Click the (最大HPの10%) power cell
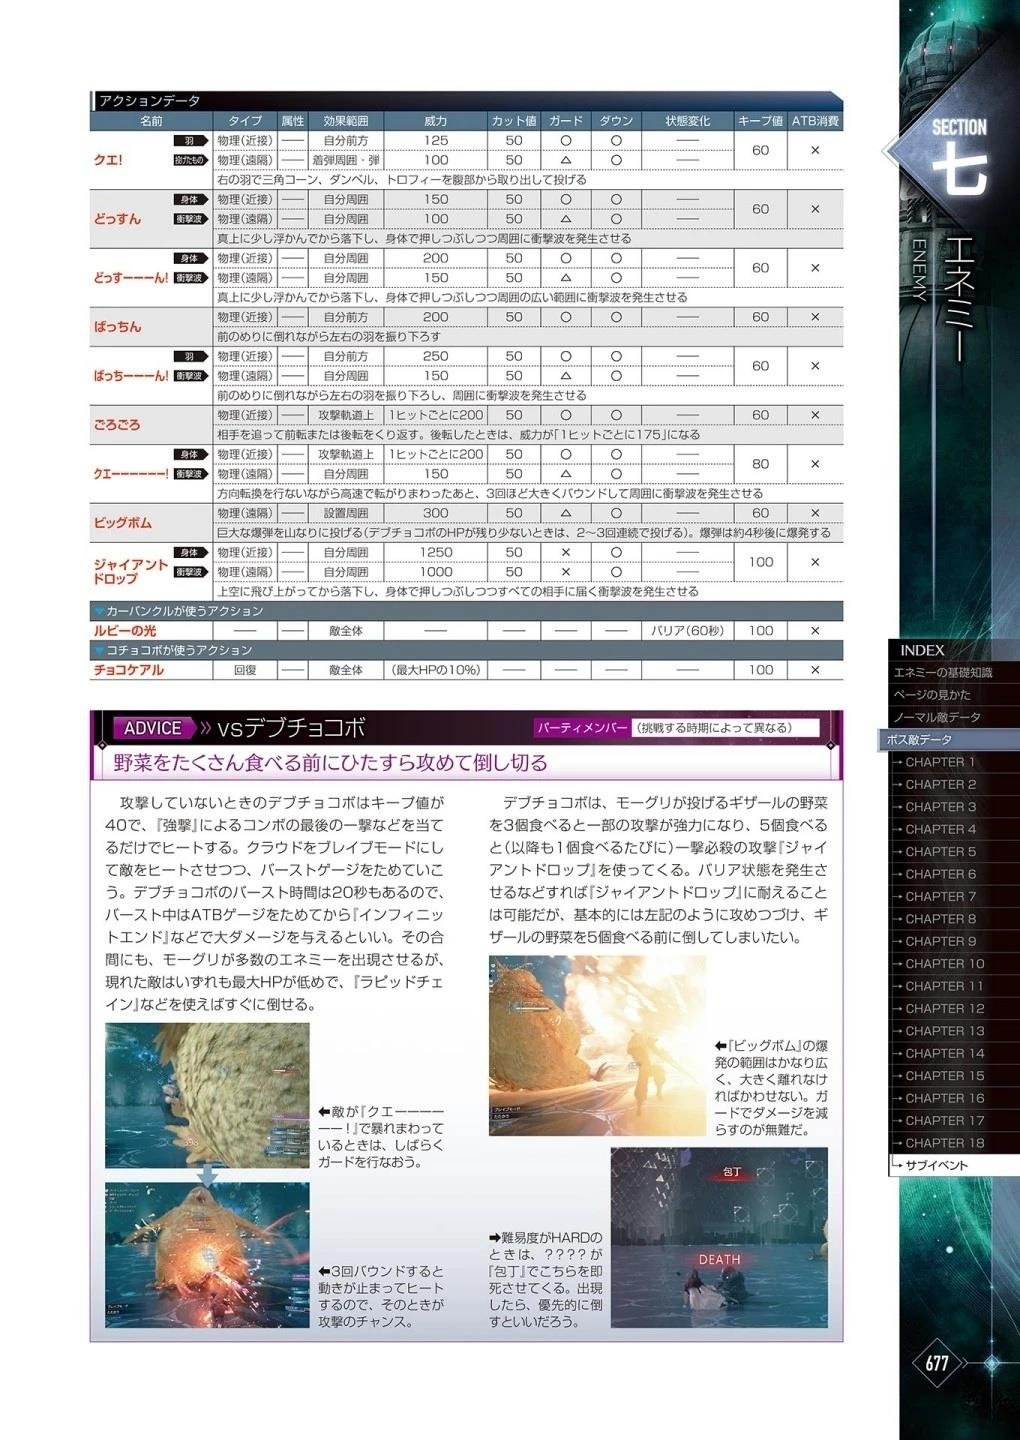1020x1440 pixels. pyautogui.click(x=436, y=670)
